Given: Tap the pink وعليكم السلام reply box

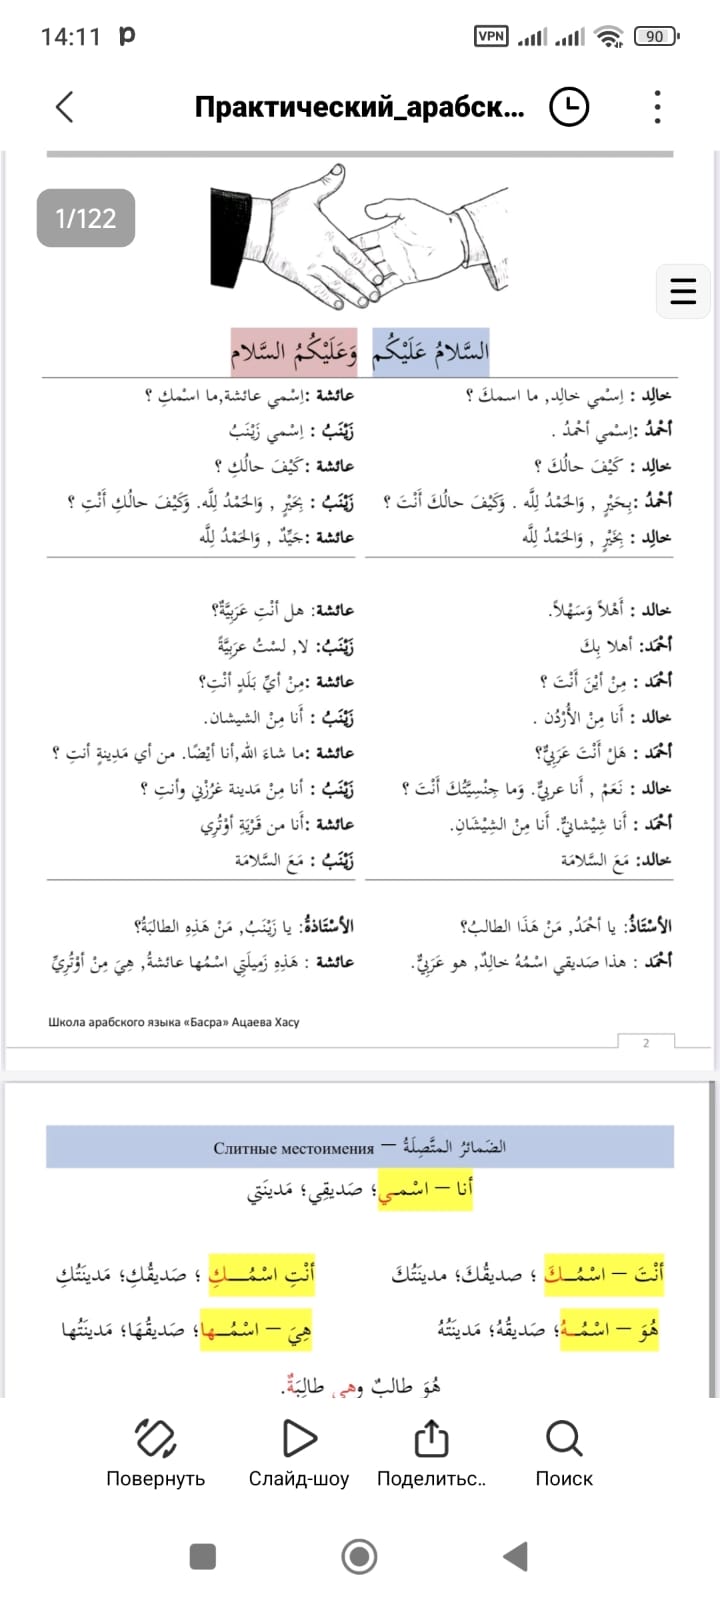Looking at the screenshot, I should [296, 351].
